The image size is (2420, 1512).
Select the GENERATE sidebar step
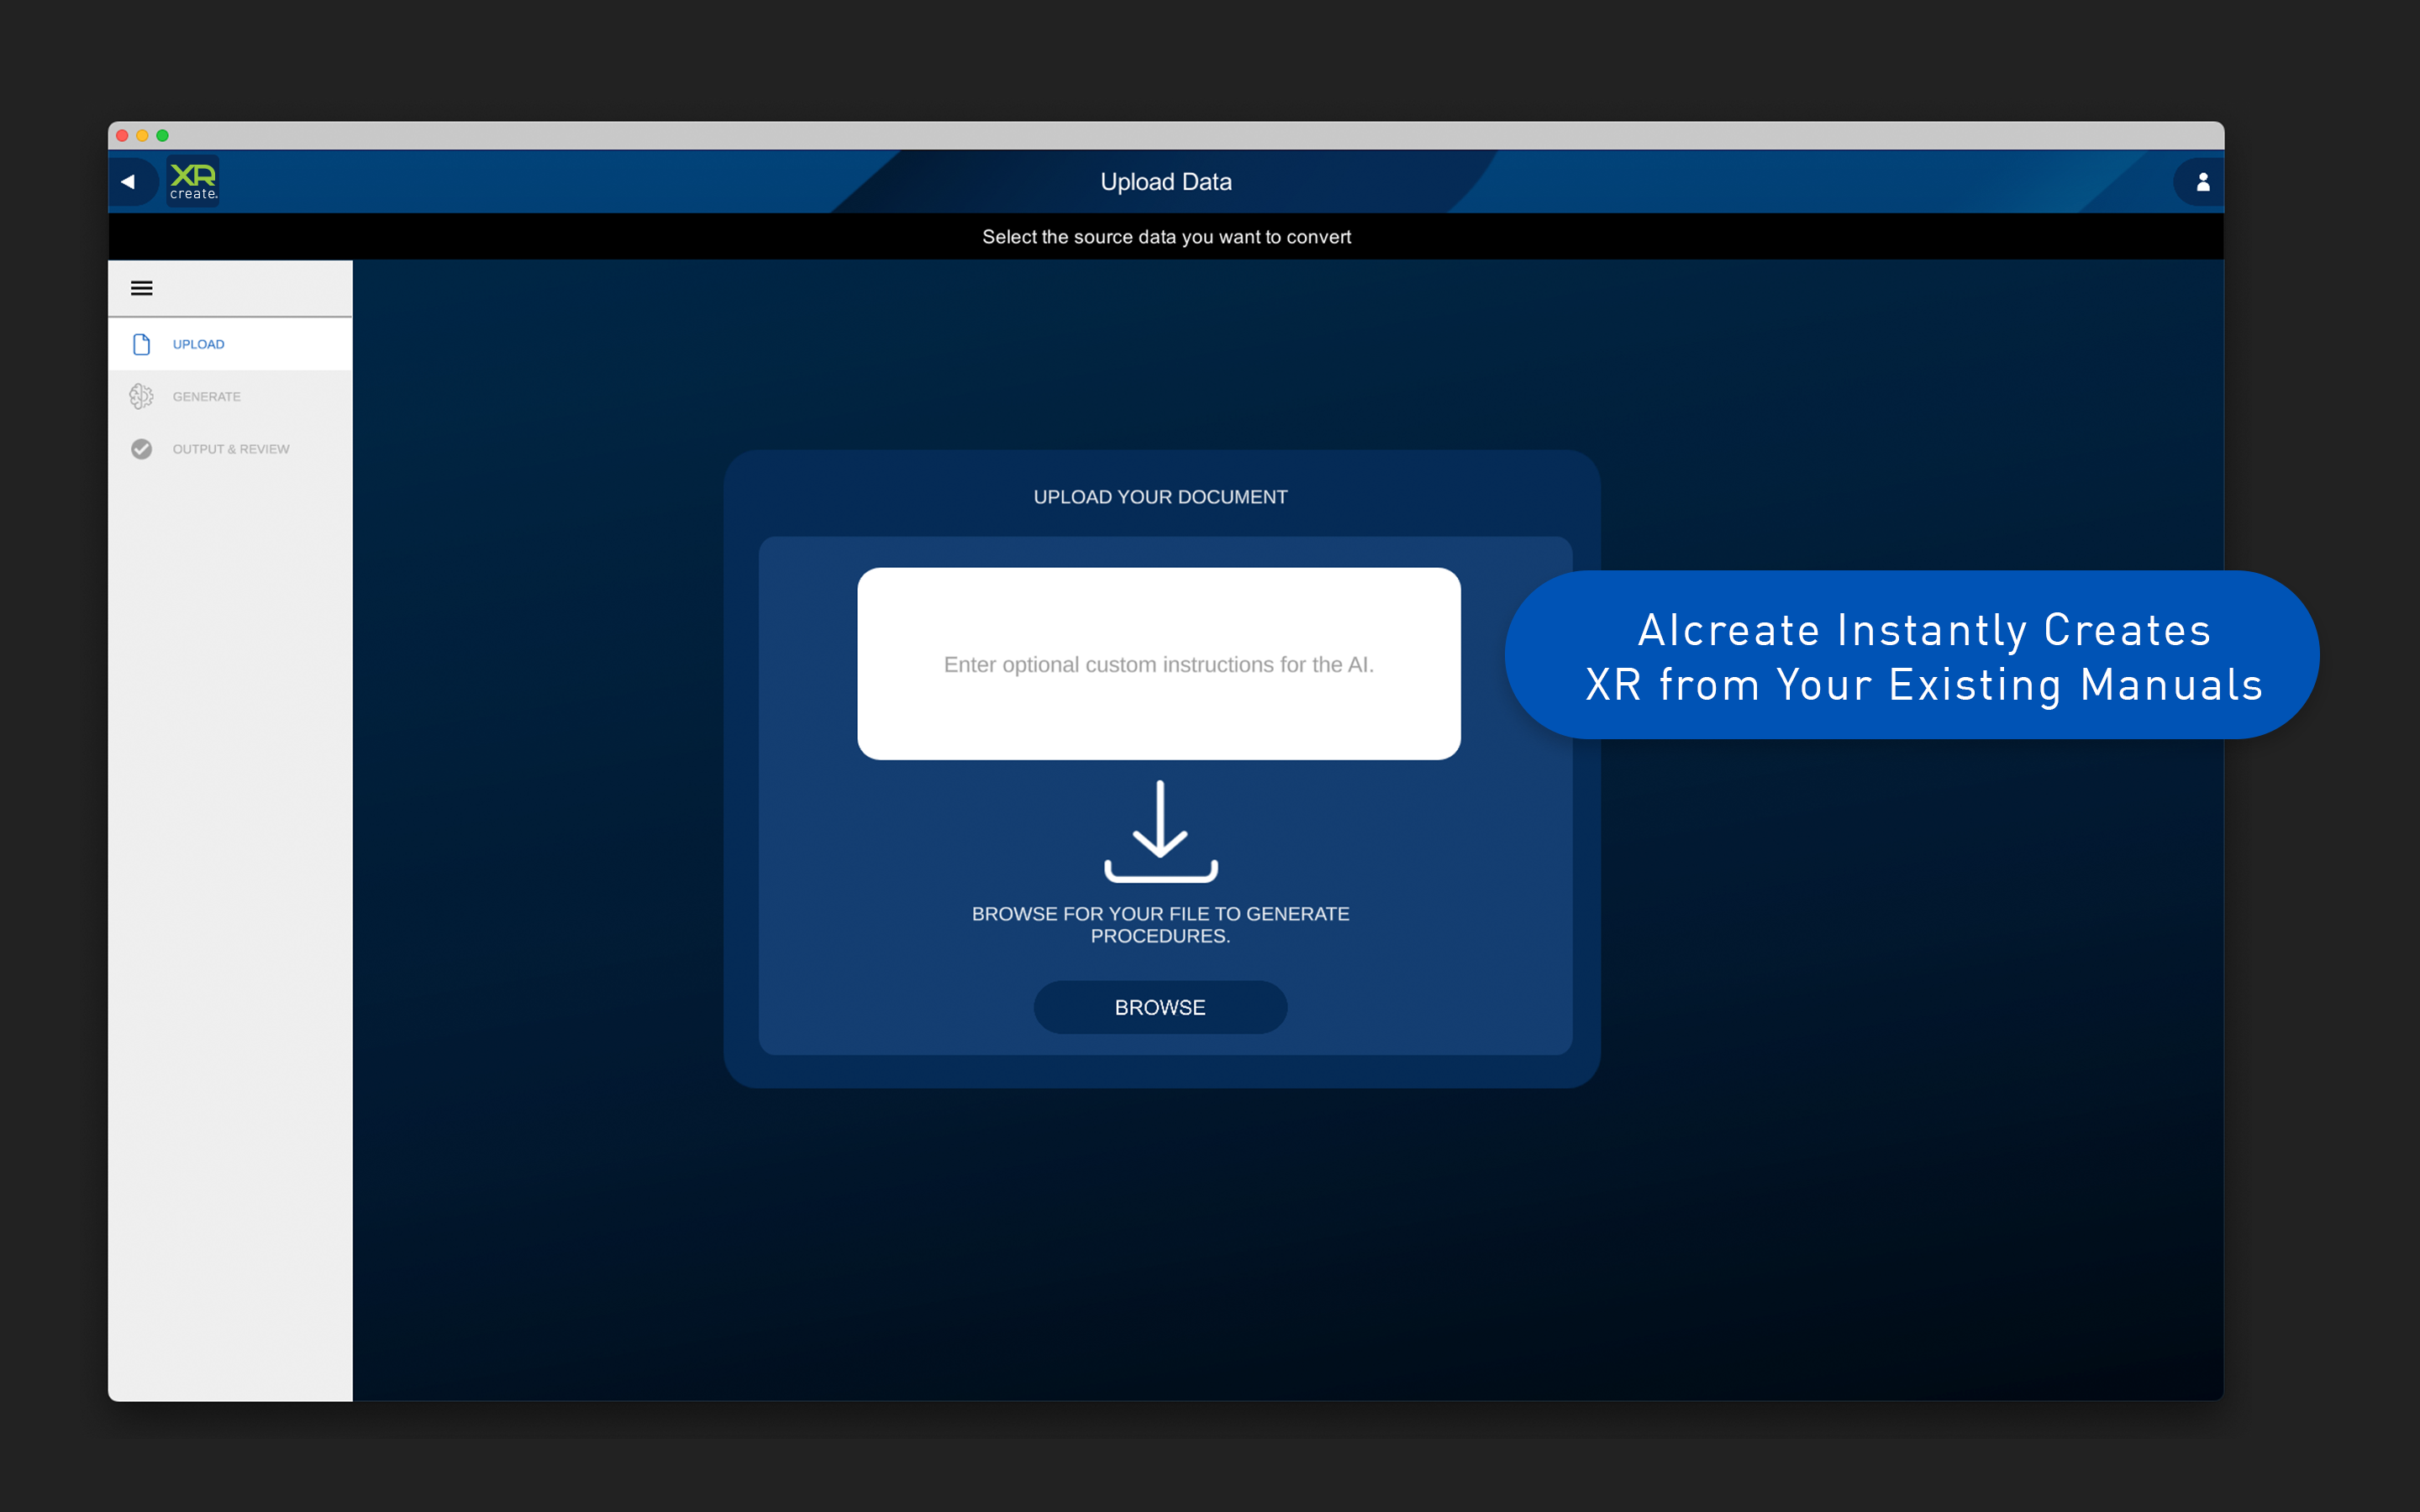point(230,397)
